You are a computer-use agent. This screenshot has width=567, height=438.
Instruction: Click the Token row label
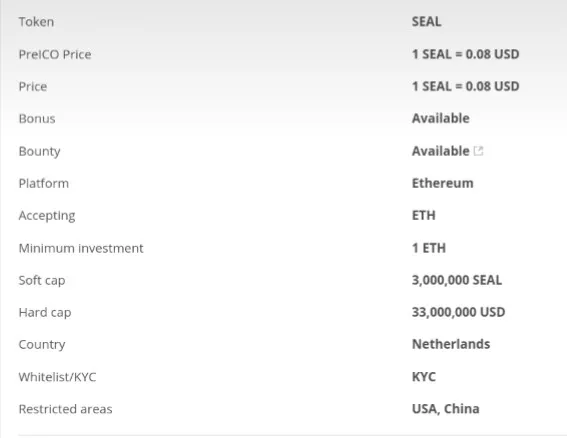click(x=36, y=22)
